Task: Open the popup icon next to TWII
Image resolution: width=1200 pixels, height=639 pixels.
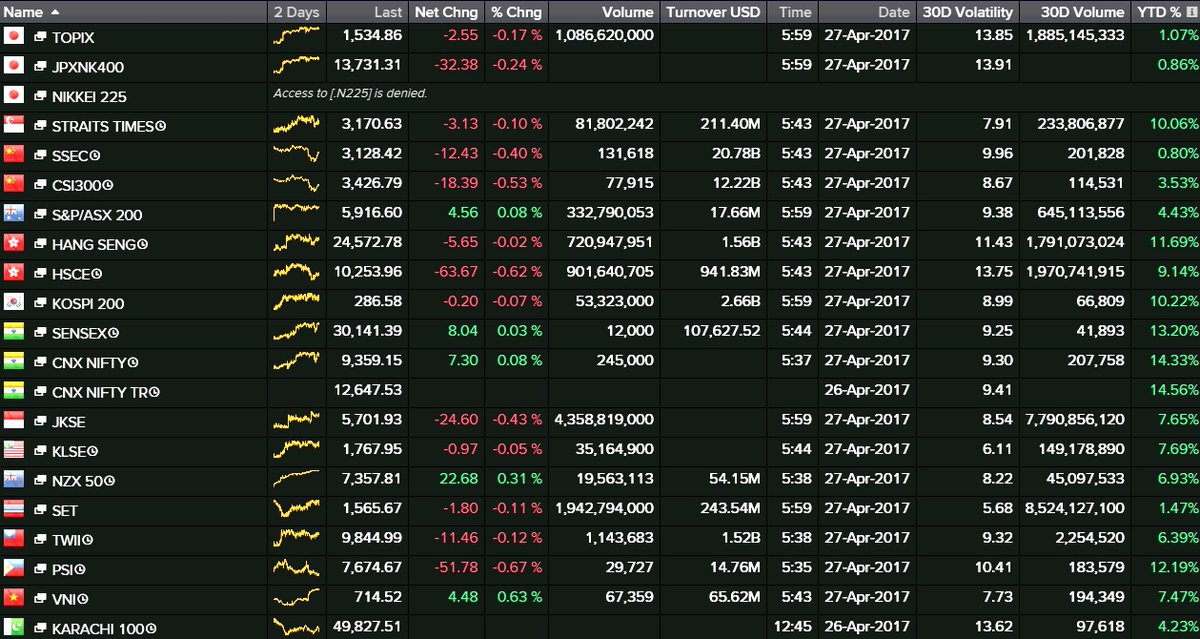Action: 40,540
